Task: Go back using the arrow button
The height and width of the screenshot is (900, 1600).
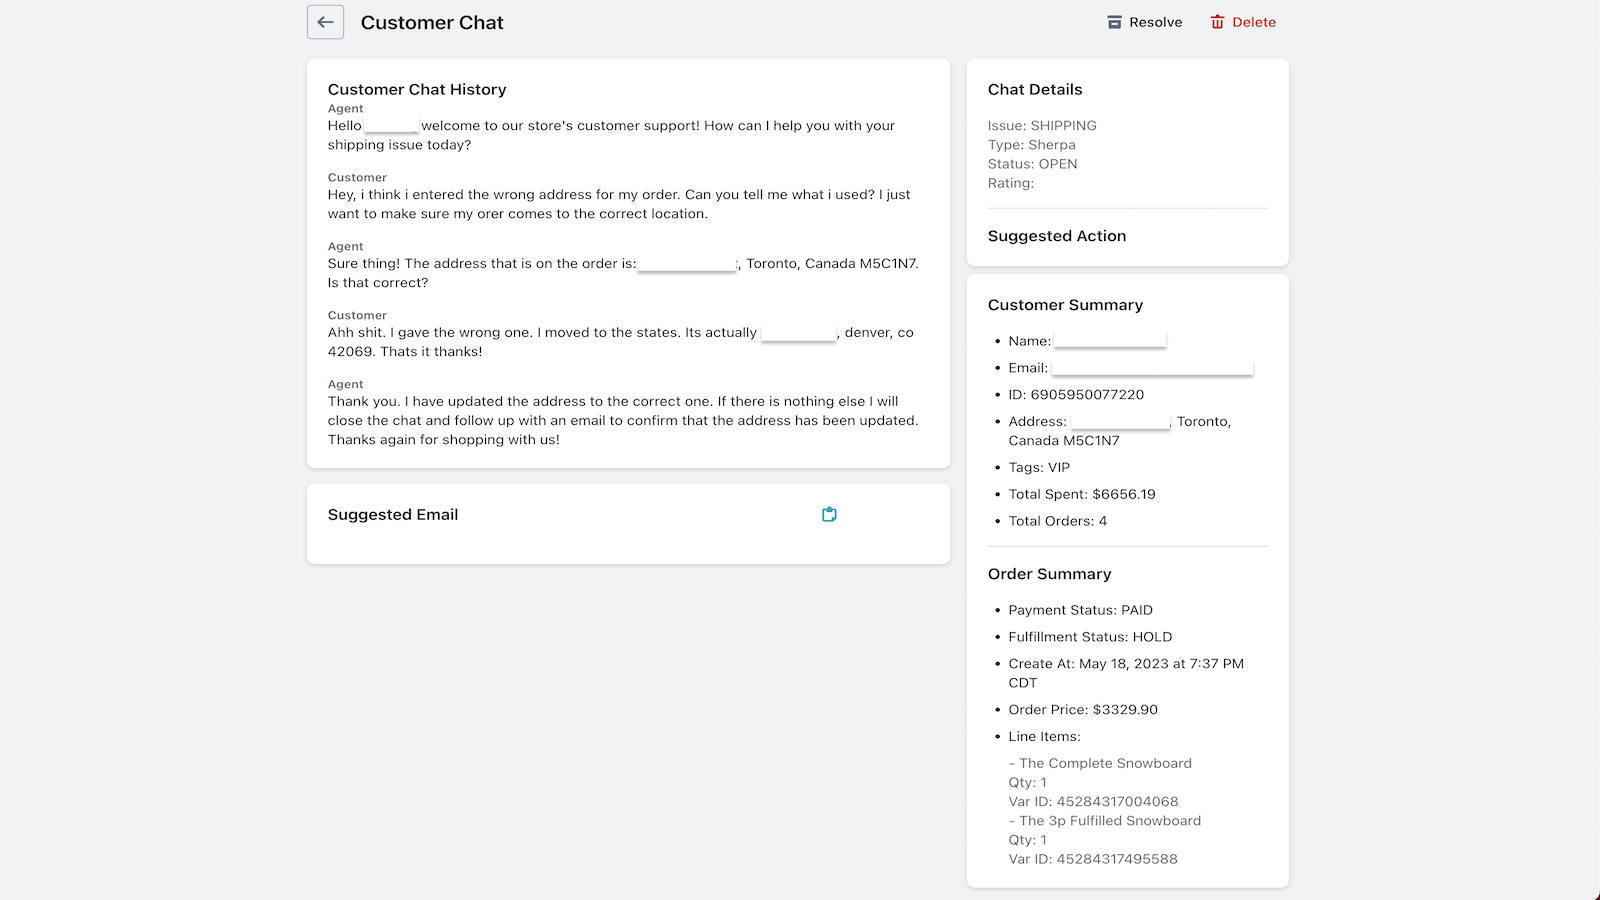Action: click(x=325, y=22)
